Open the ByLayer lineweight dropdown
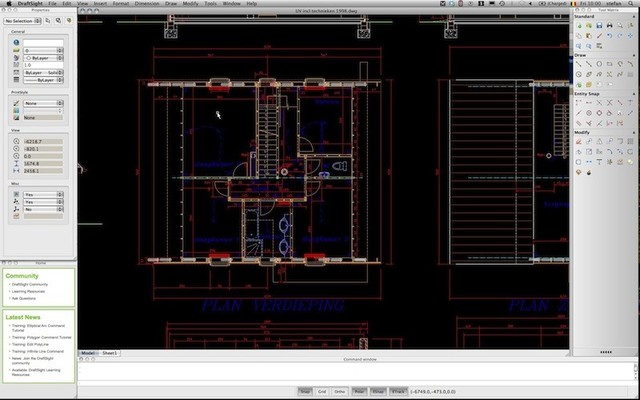640x400 pixels. [43, 80]
